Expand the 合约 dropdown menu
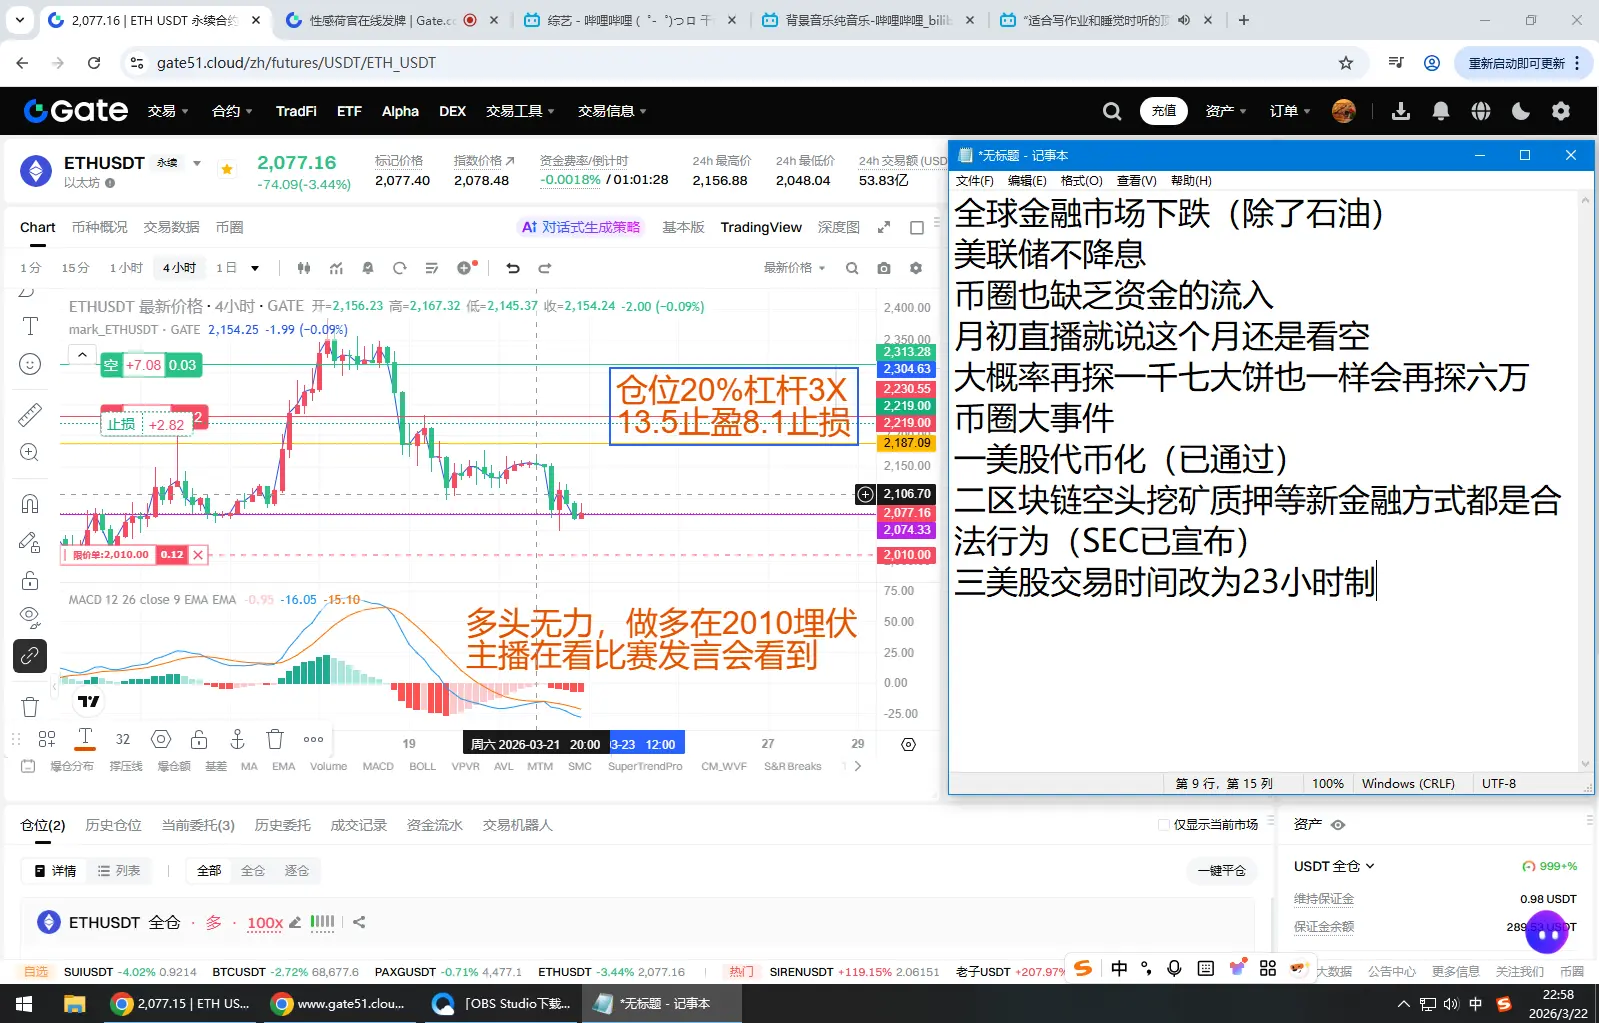The image size is (1599, 1023). tap(232, 111)
